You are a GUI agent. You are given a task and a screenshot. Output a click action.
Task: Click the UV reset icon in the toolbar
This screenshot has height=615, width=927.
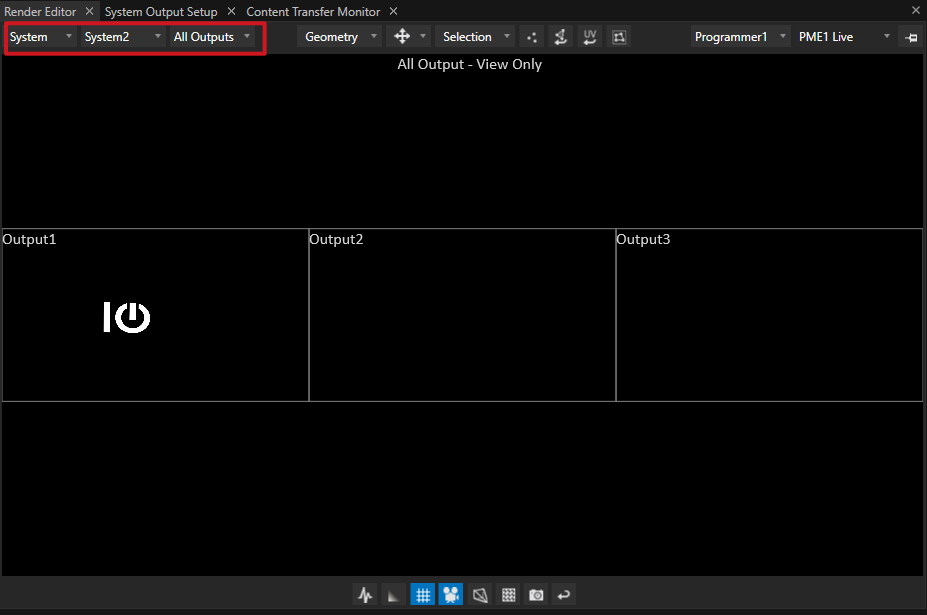pos(589,37)
